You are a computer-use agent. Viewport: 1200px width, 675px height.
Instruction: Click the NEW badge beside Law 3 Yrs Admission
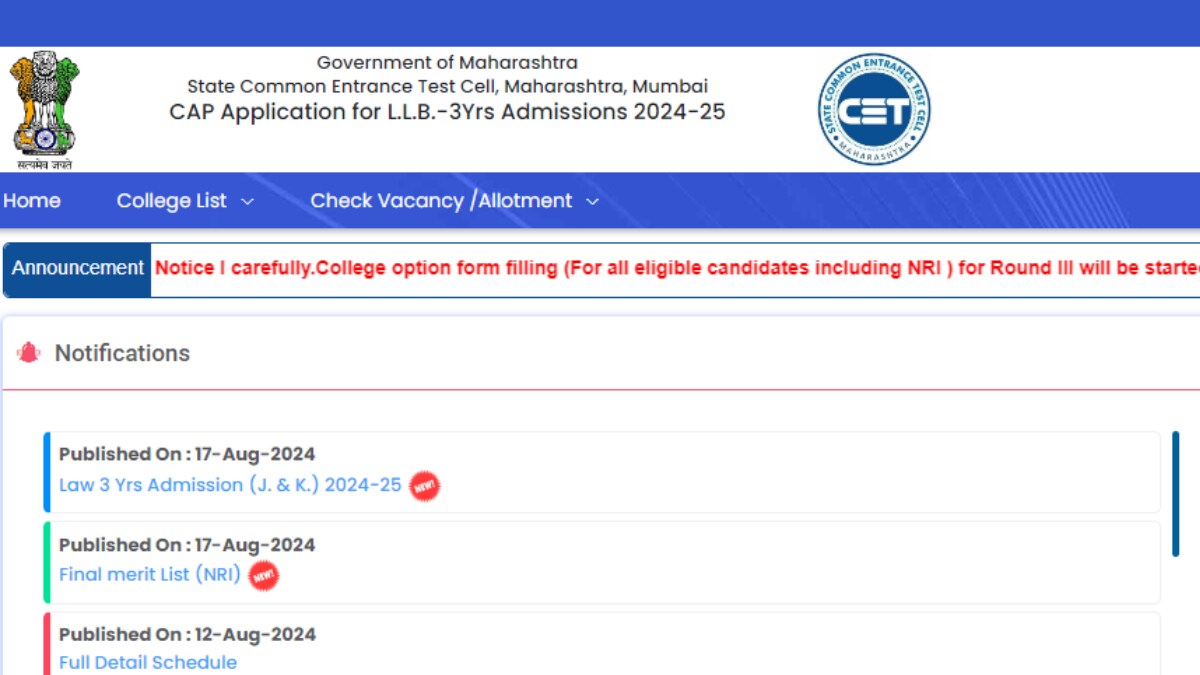425,486
